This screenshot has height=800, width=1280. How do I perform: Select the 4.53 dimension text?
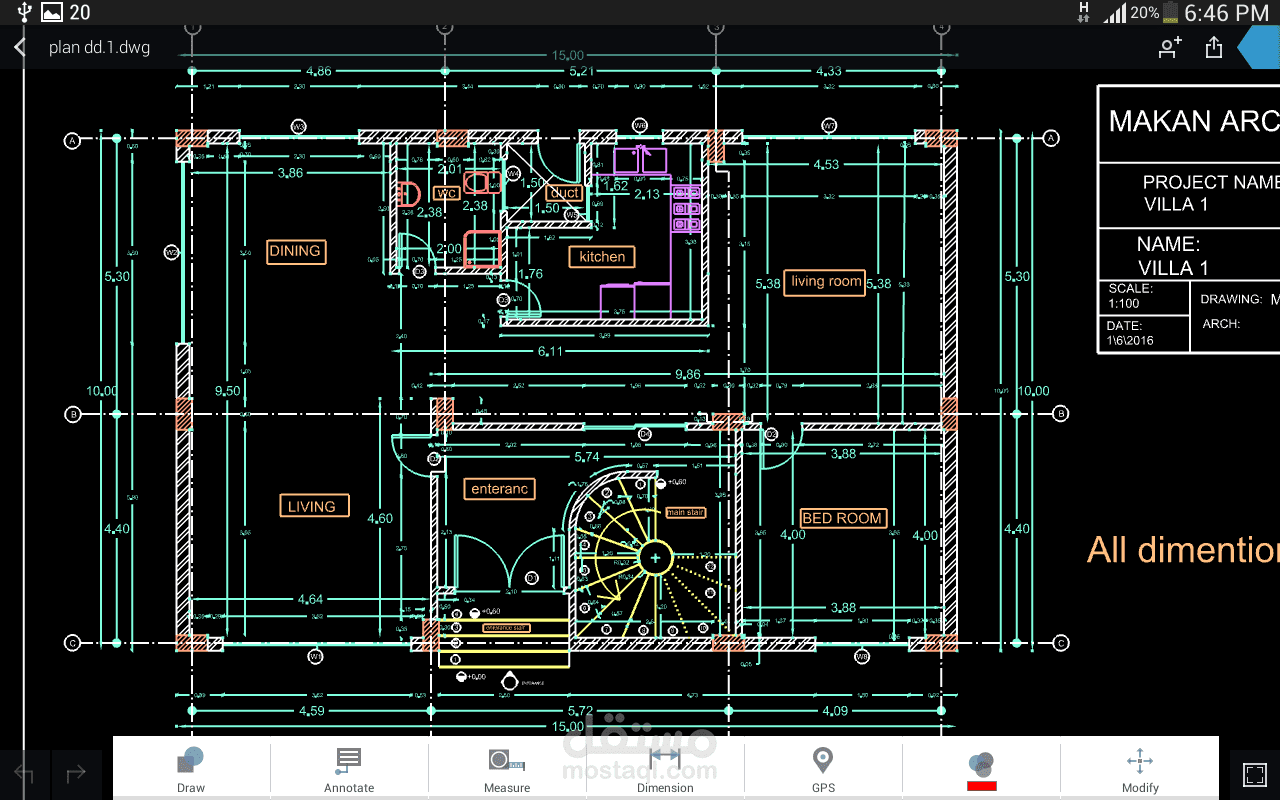(826, 164)
